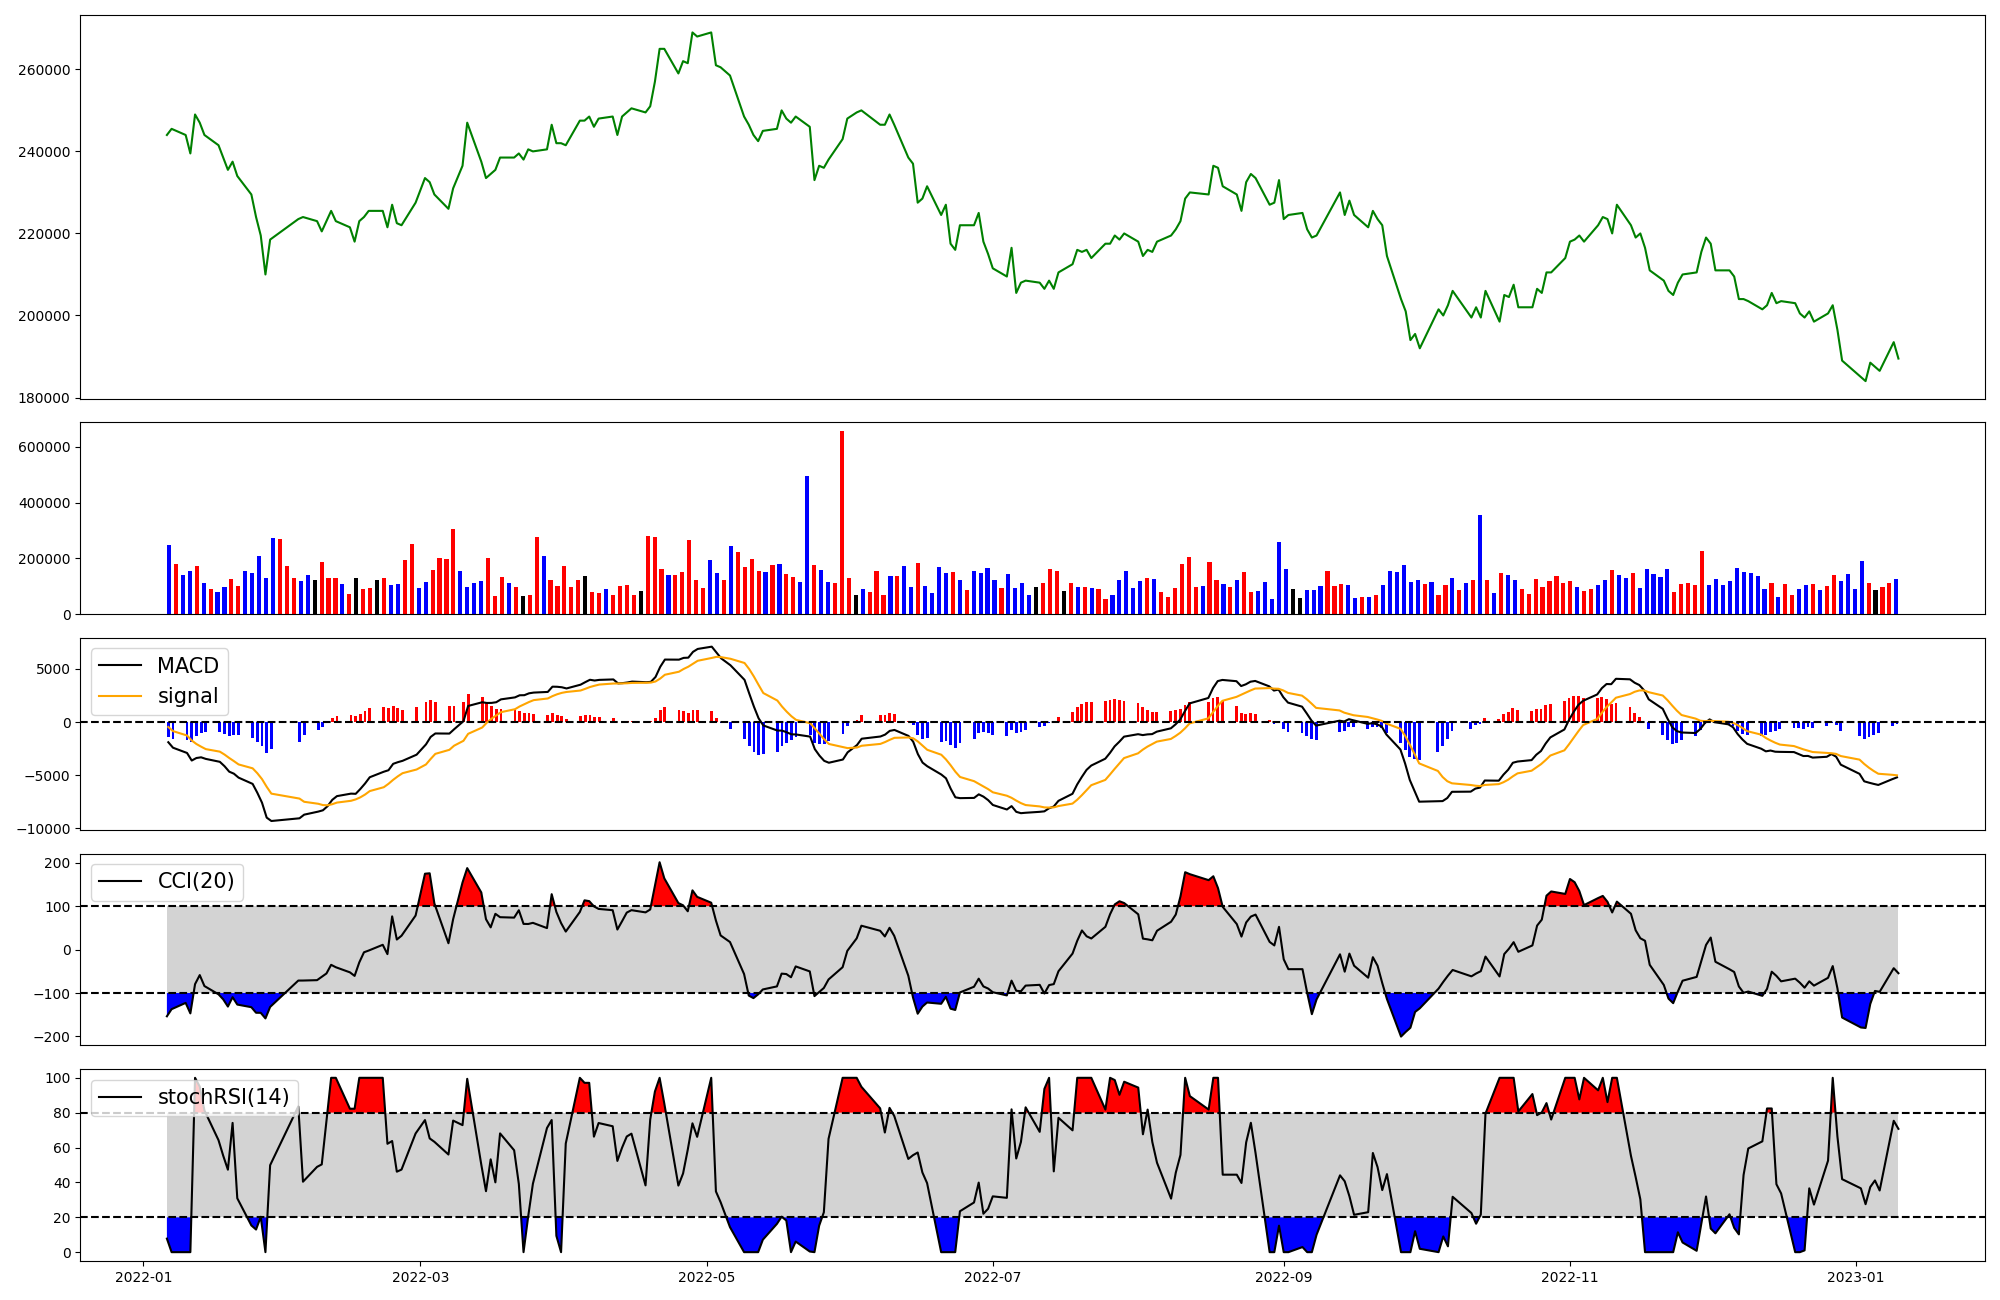Click the 180000 price axis label
Viewport: 2000px width, 1300px height.
[44, 398]
